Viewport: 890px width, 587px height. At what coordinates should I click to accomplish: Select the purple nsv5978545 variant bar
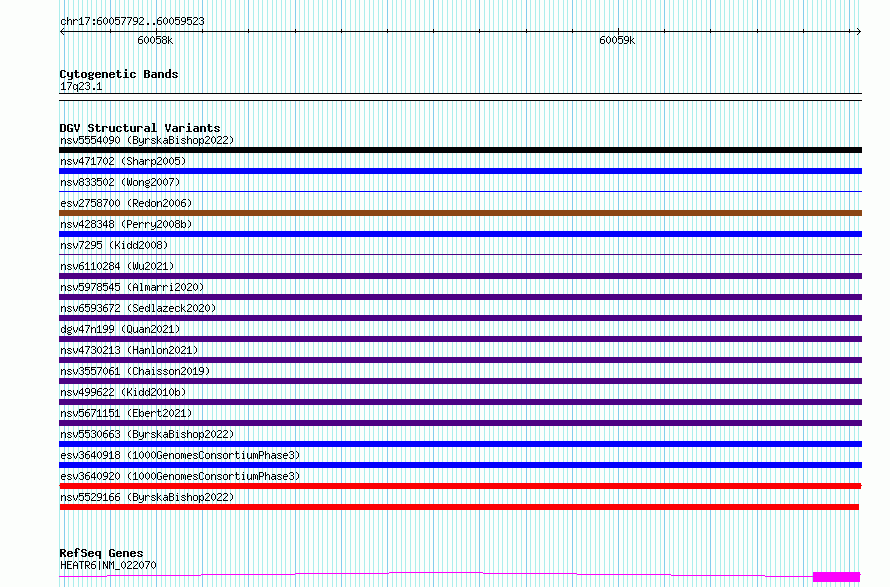click(x=460, y=297)
